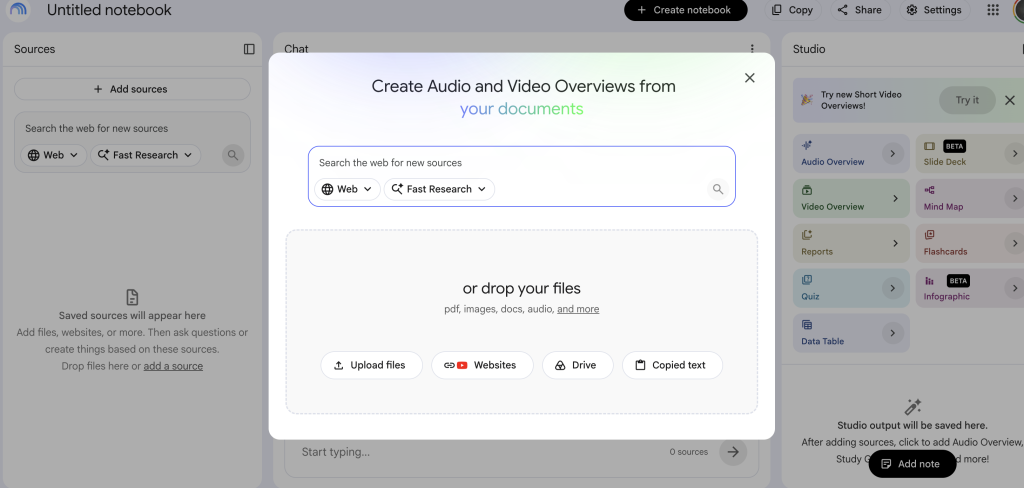The height and width of the screenshot is (488, 1024).
Task: Open Web dropdown in dialog search
Action: pyautogui.click(x=347, y=189)
